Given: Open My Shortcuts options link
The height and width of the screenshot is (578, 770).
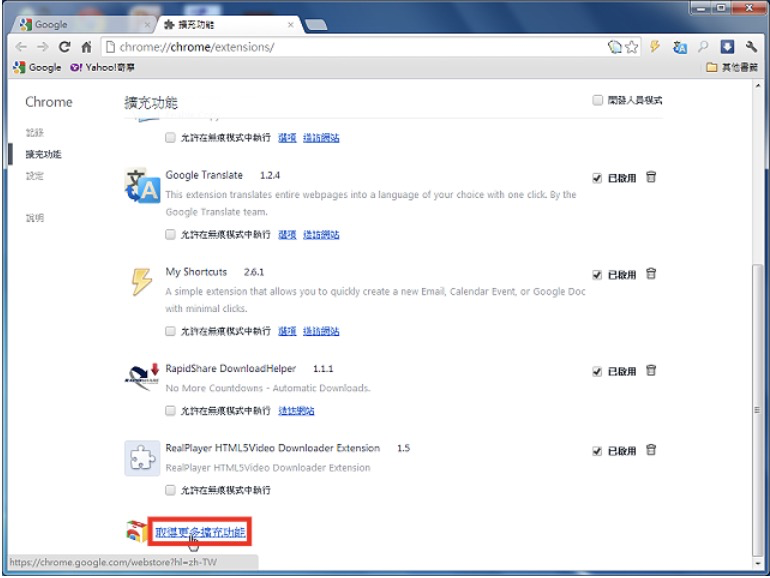Looking at the screenshot, I should point(287,331).
